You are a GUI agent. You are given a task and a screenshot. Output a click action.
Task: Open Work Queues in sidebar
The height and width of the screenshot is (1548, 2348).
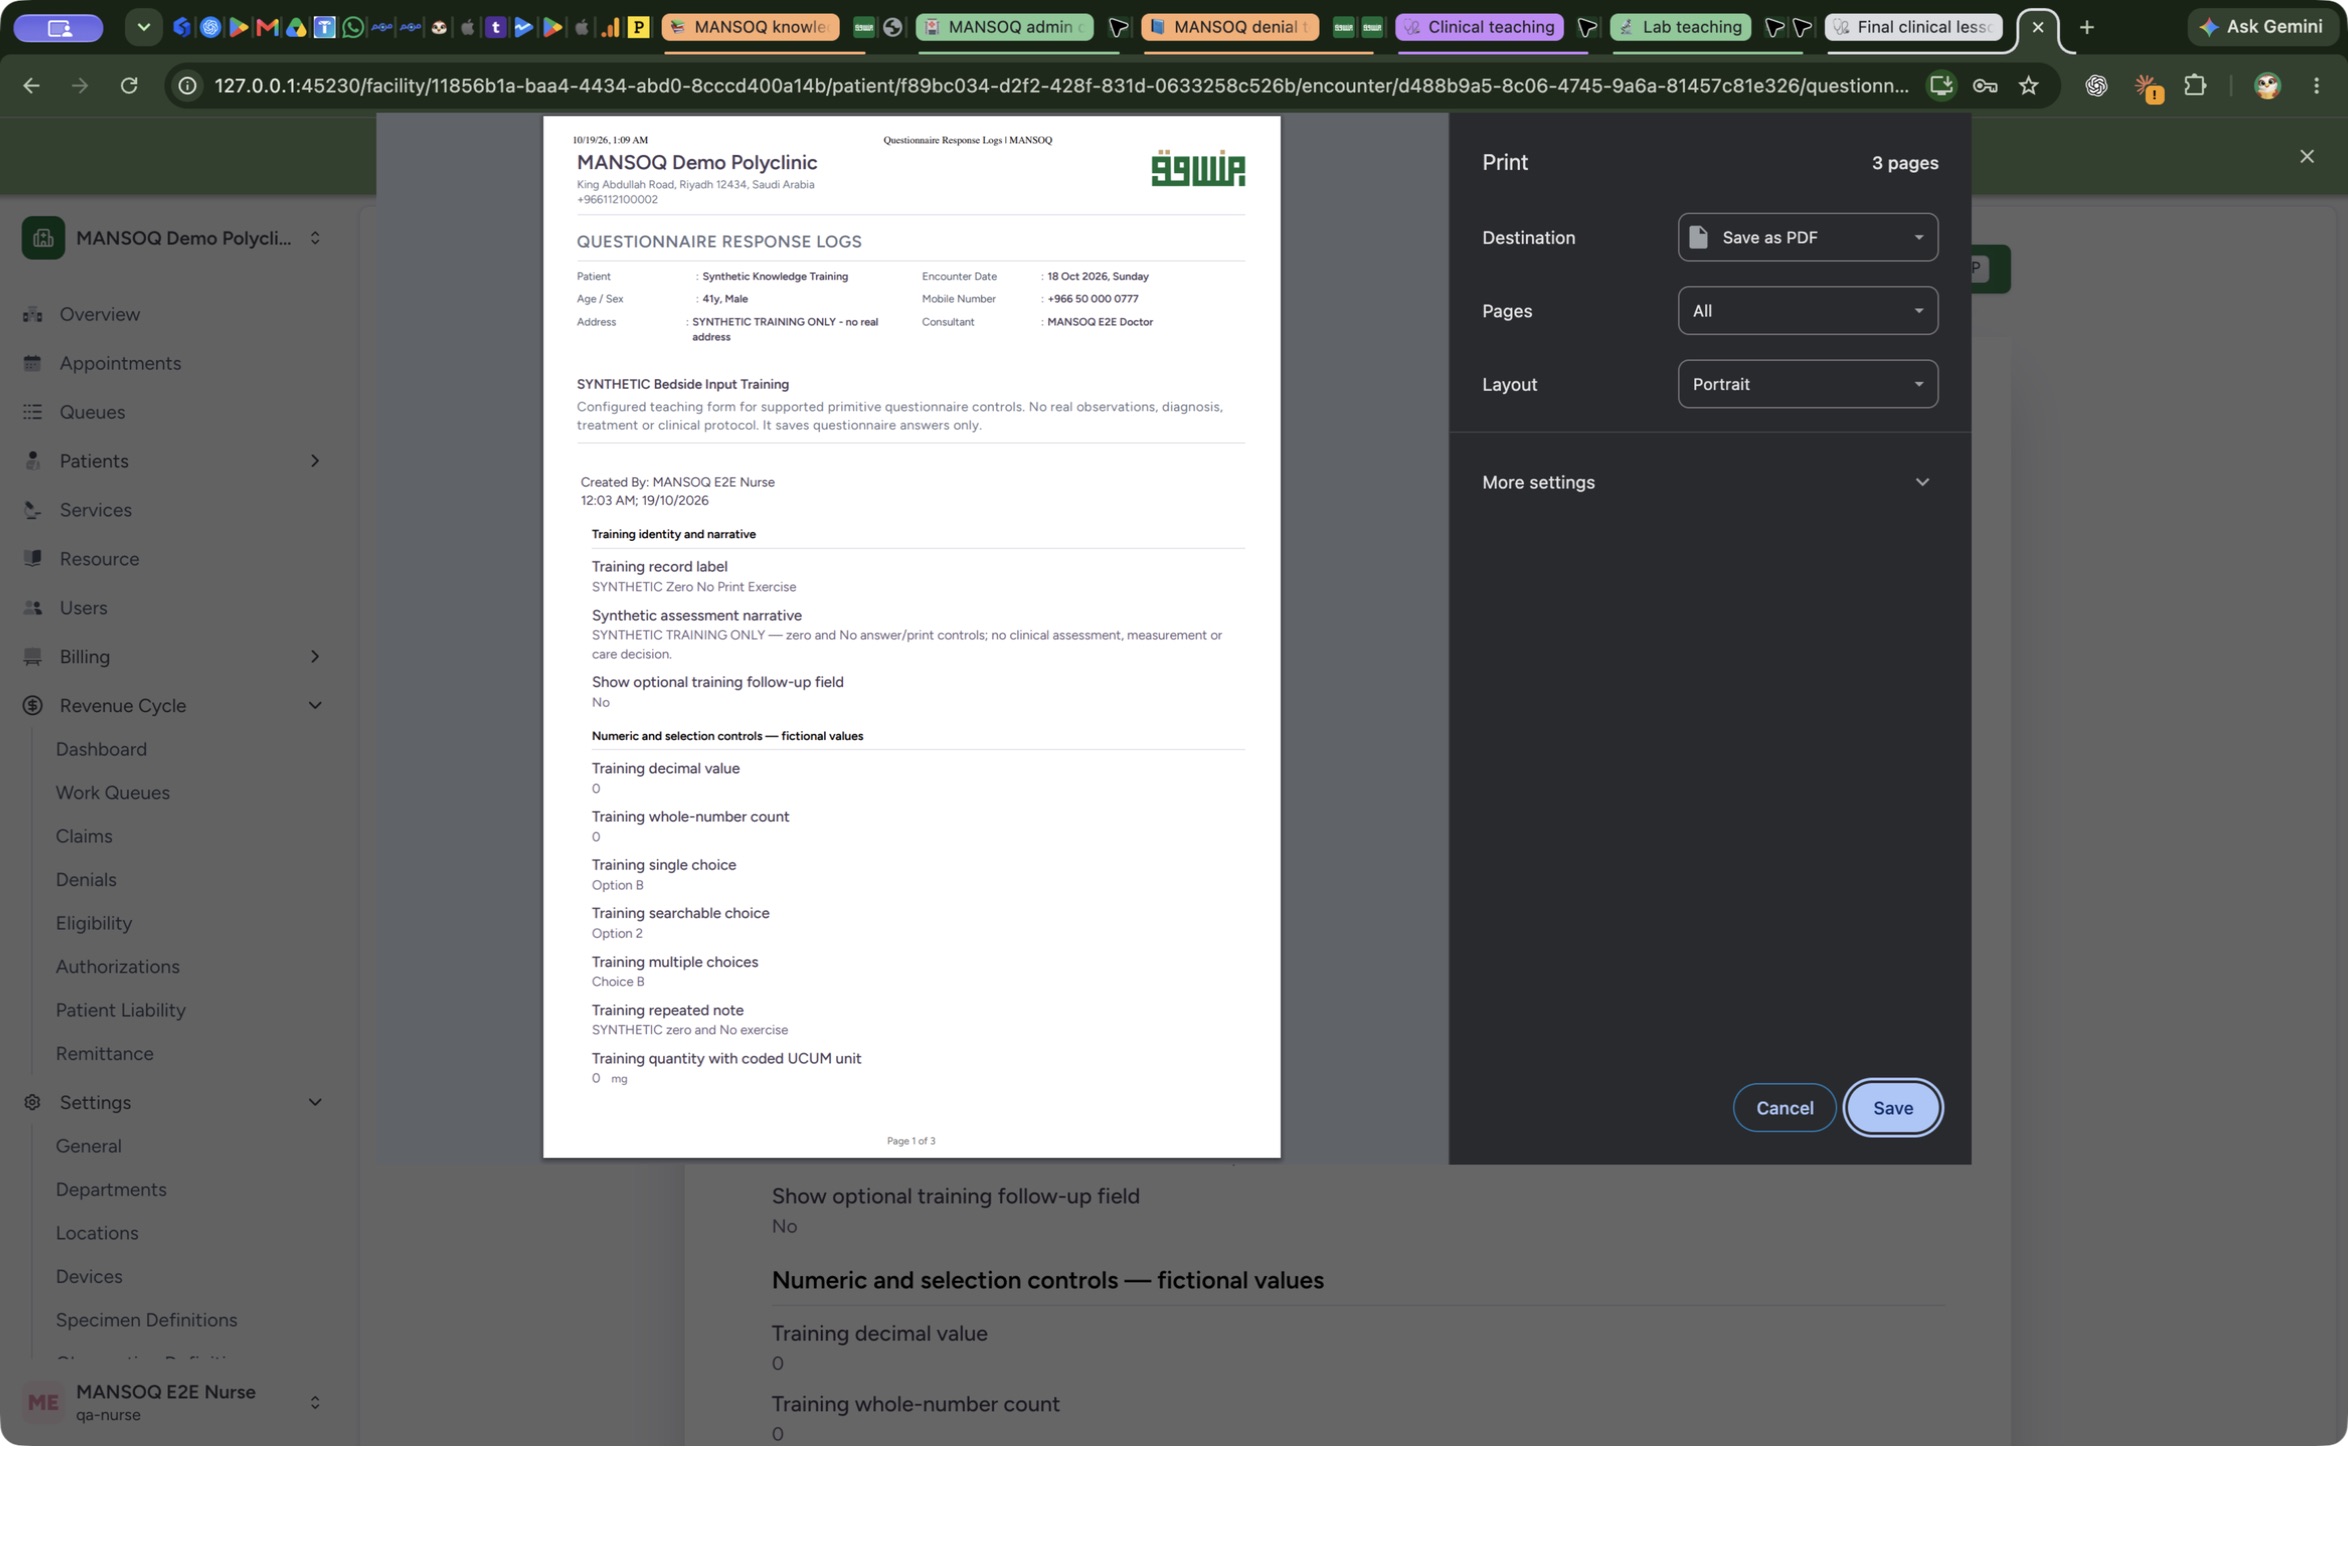click(x=113, y=793)
